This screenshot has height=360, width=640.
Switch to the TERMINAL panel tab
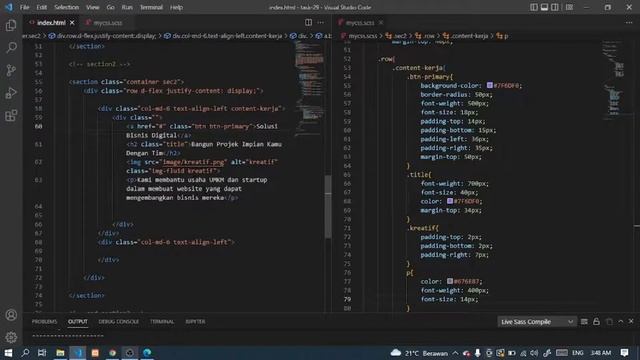coord(162,322)
